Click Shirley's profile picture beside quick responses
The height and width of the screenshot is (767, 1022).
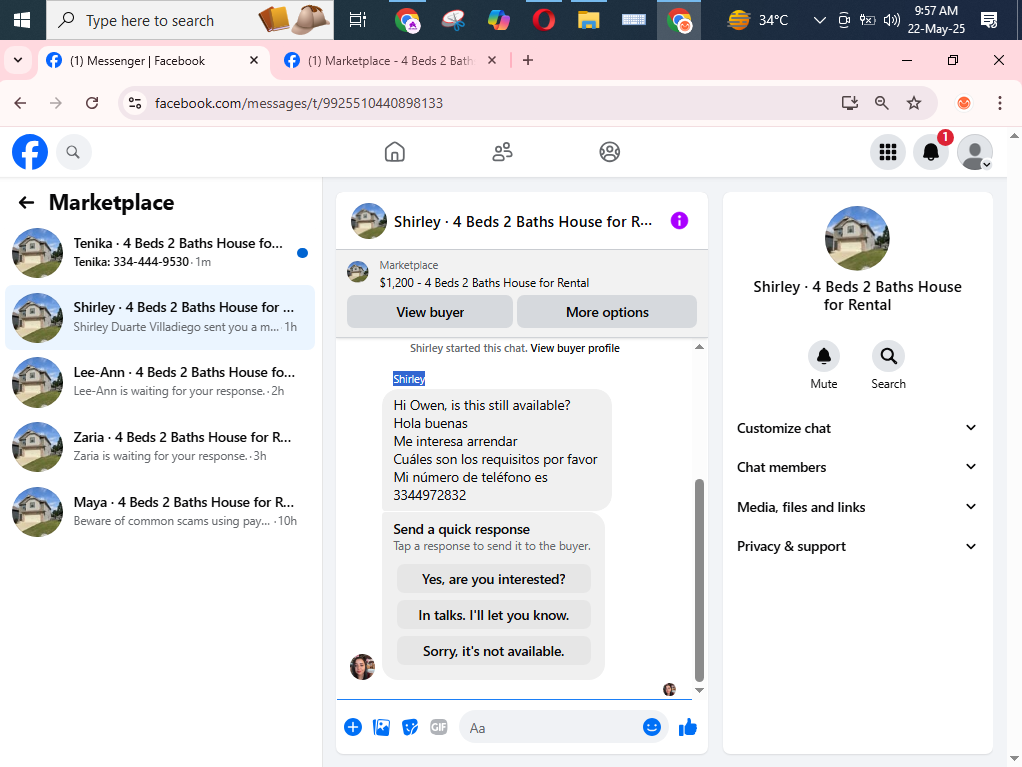point(362,667)
